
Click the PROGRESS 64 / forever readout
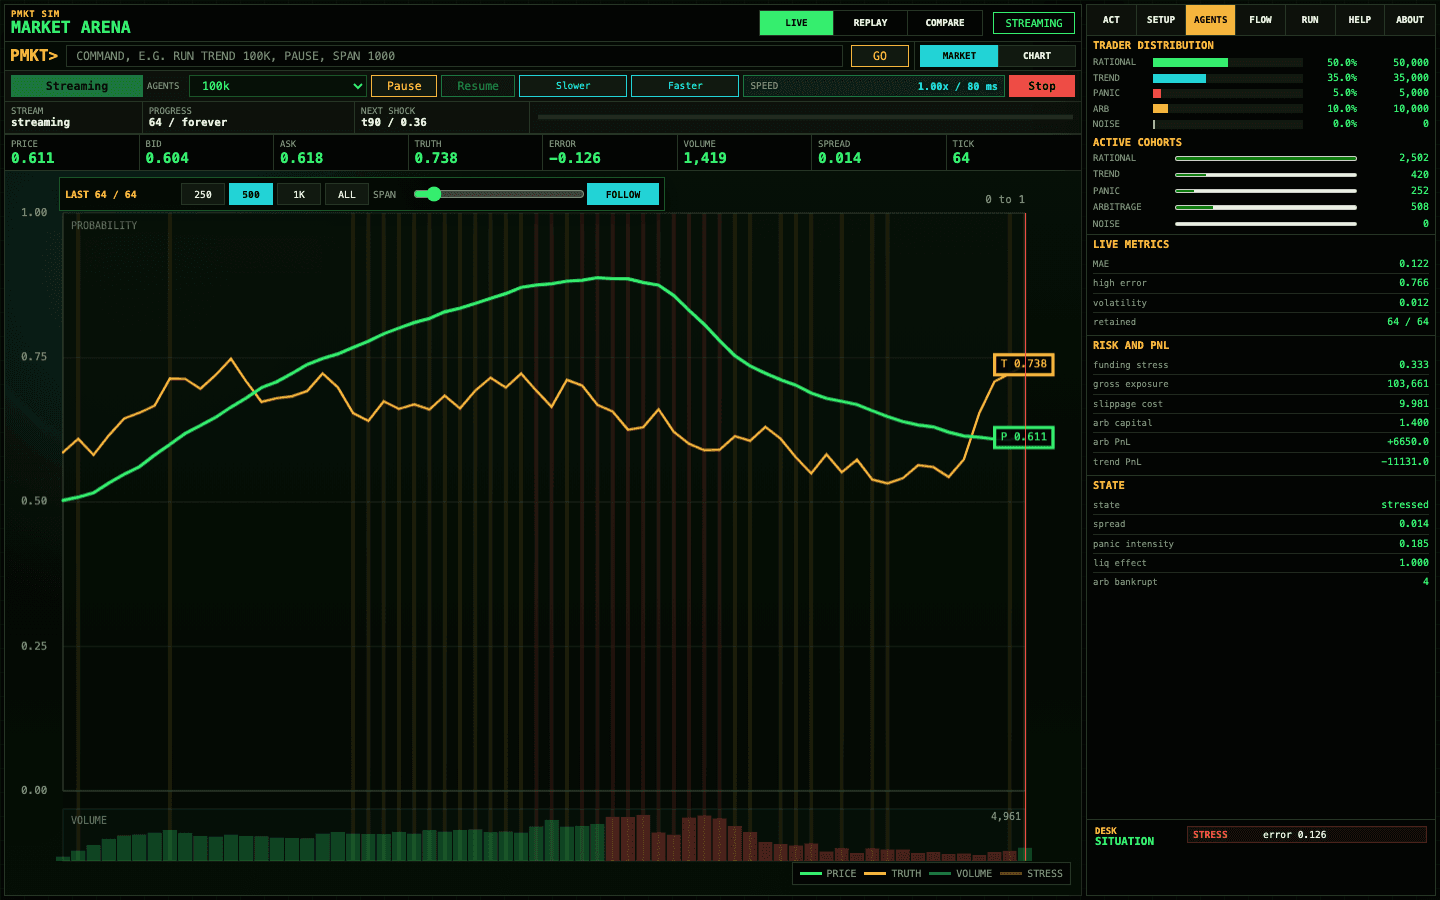[x=248, y=117]
